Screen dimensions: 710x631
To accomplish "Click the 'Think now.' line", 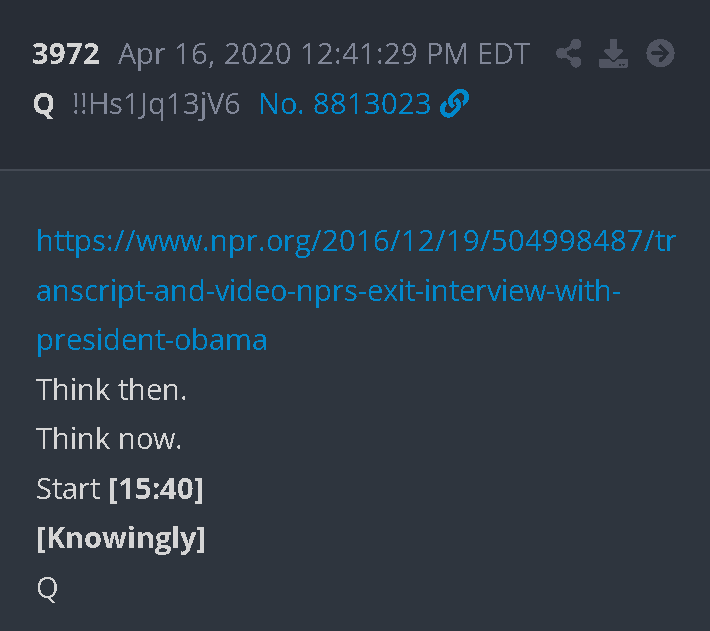I will tap(109, 439).
